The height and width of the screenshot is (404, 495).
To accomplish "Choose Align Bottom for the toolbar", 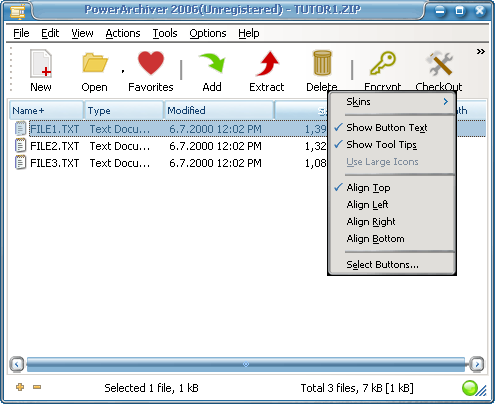I will click(392, 239).
